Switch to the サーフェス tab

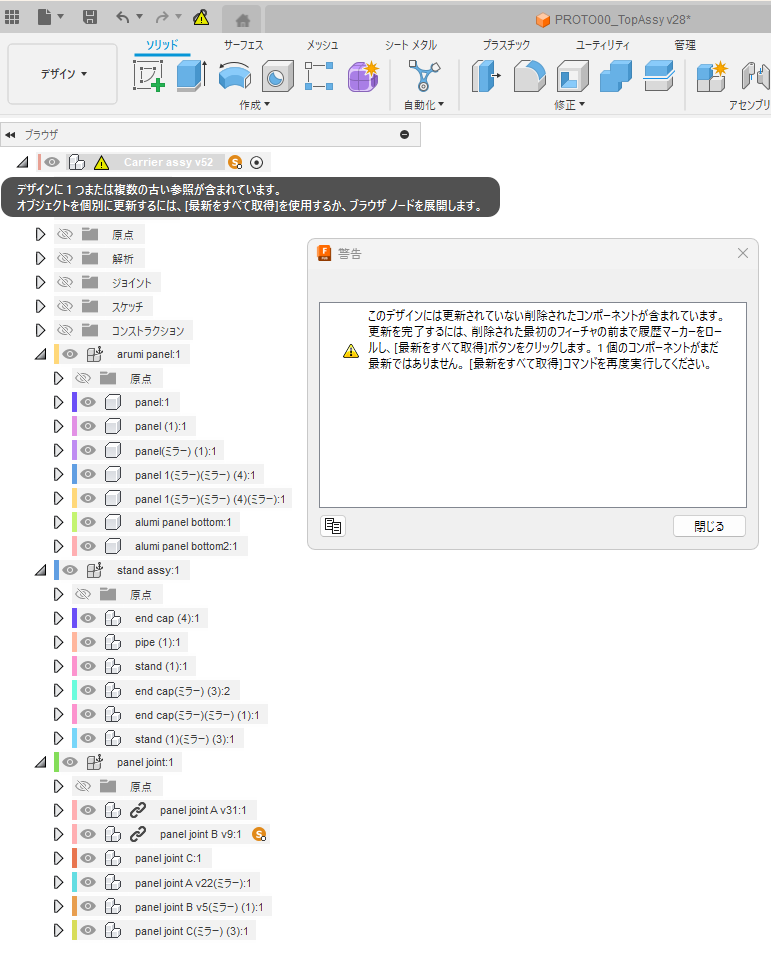pos(243,45)
